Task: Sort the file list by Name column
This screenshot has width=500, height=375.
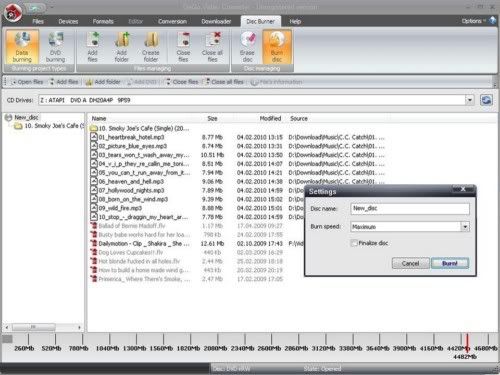Action: tap(99, 118)
